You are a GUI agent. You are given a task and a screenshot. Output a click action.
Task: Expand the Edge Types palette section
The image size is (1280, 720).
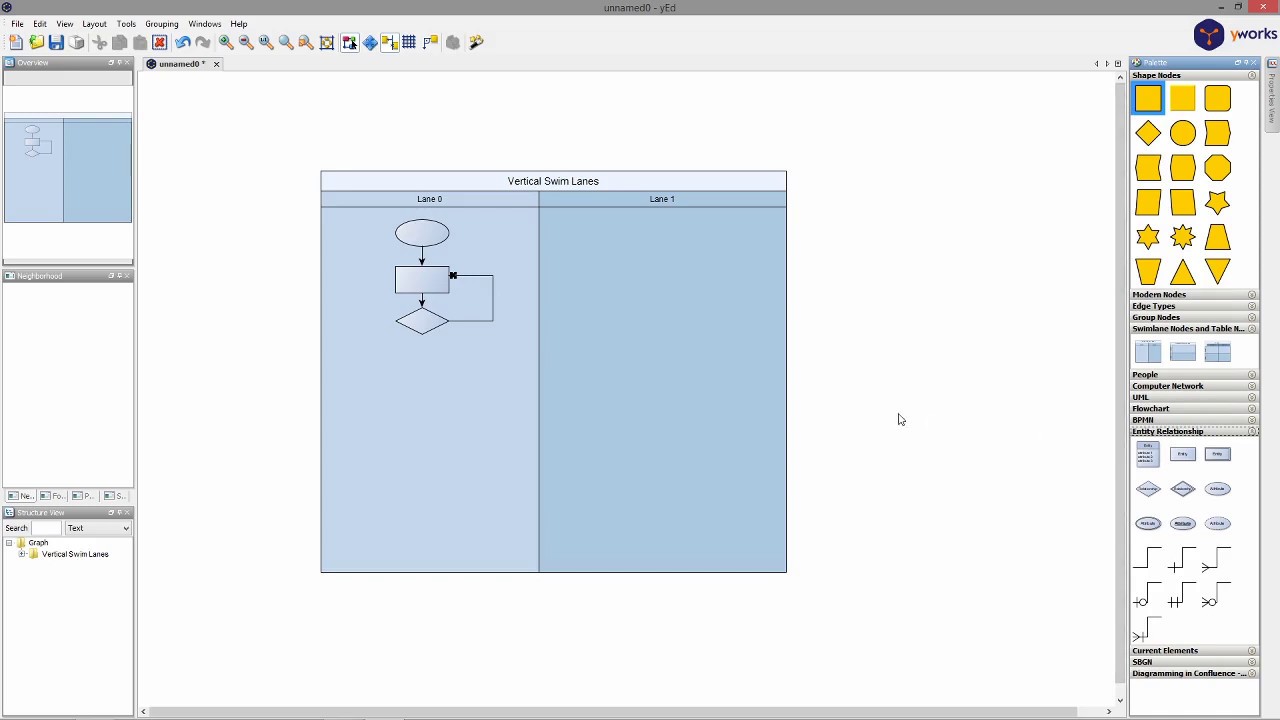[1252, 306]
